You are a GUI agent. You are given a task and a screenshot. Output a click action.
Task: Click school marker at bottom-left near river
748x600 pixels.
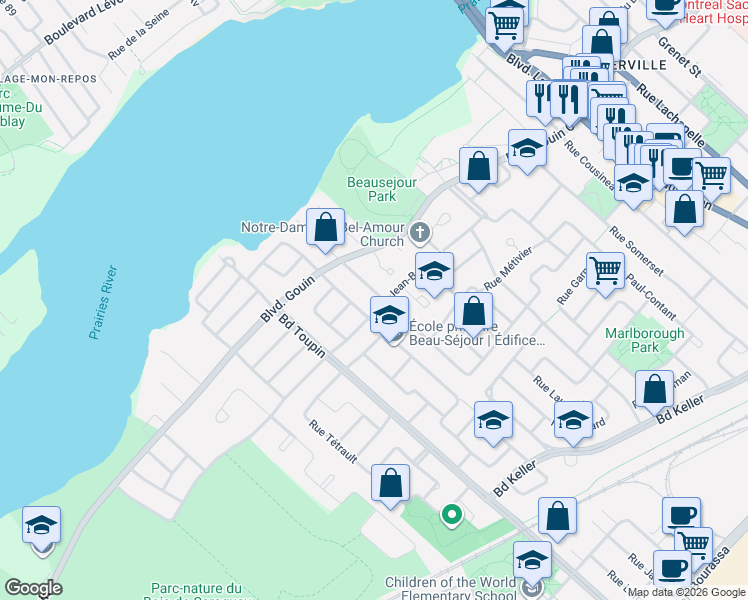42,526
